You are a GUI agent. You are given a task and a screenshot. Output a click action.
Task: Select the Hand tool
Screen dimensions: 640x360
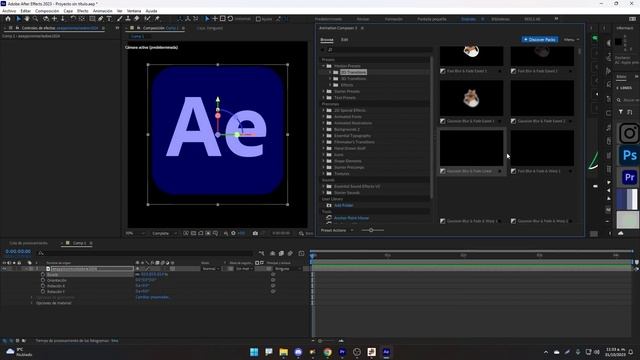(27, 19)
